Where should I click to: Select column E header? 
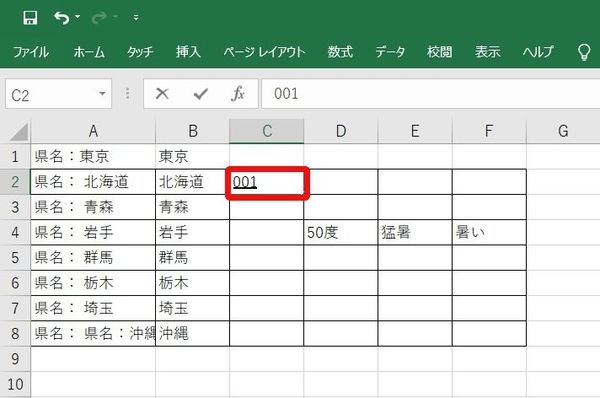[x=415, y=131]
